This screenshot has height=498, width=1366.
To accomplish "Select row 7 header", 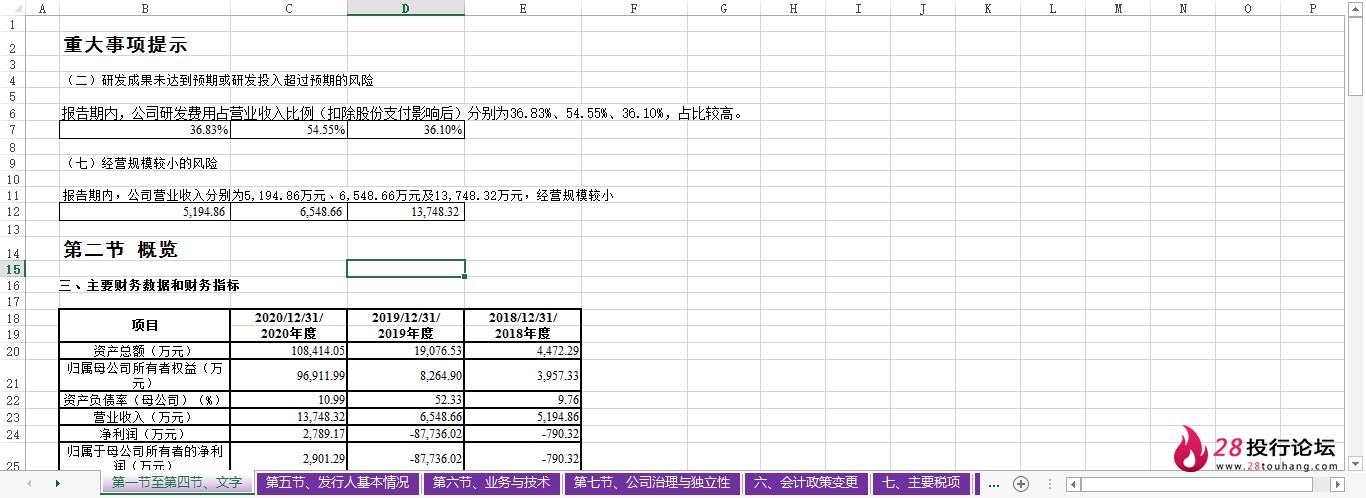I will (x=12, y=131).
